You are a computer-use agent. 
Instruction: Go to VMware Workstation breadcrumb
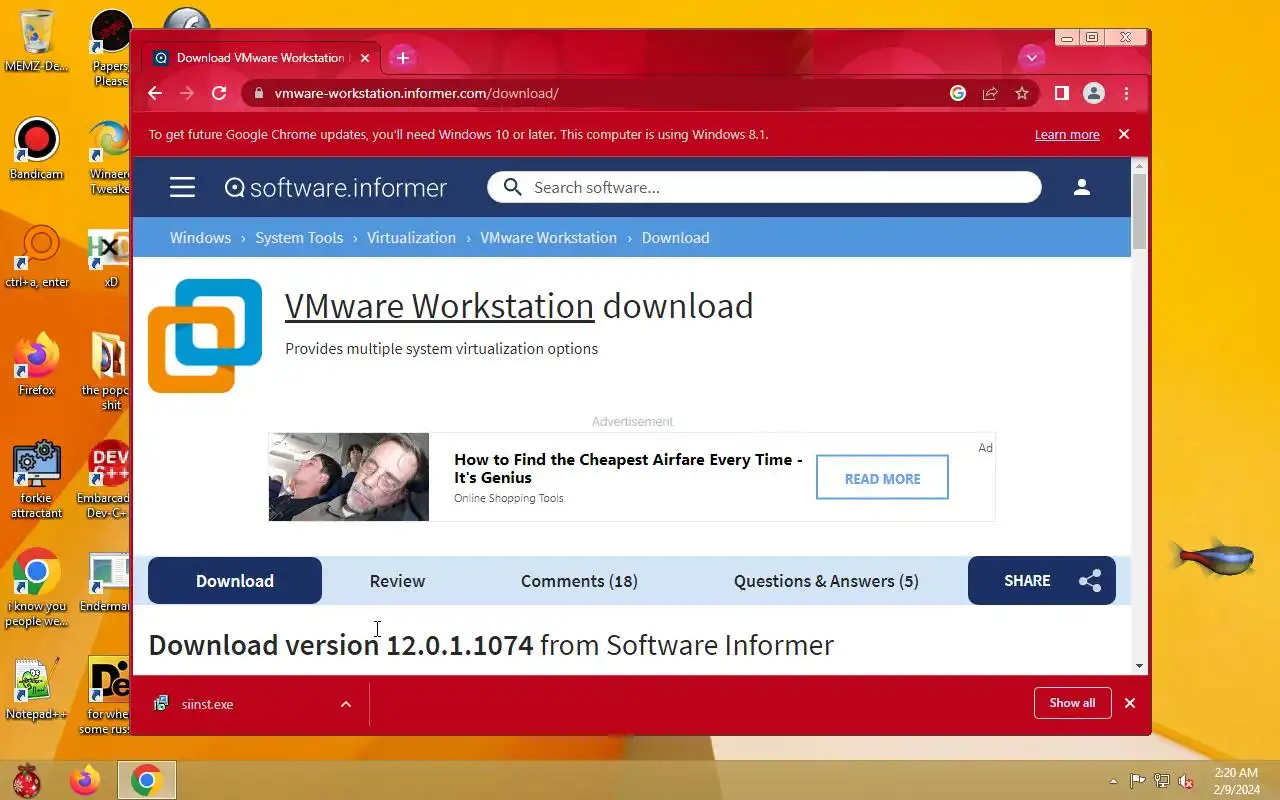548,237
